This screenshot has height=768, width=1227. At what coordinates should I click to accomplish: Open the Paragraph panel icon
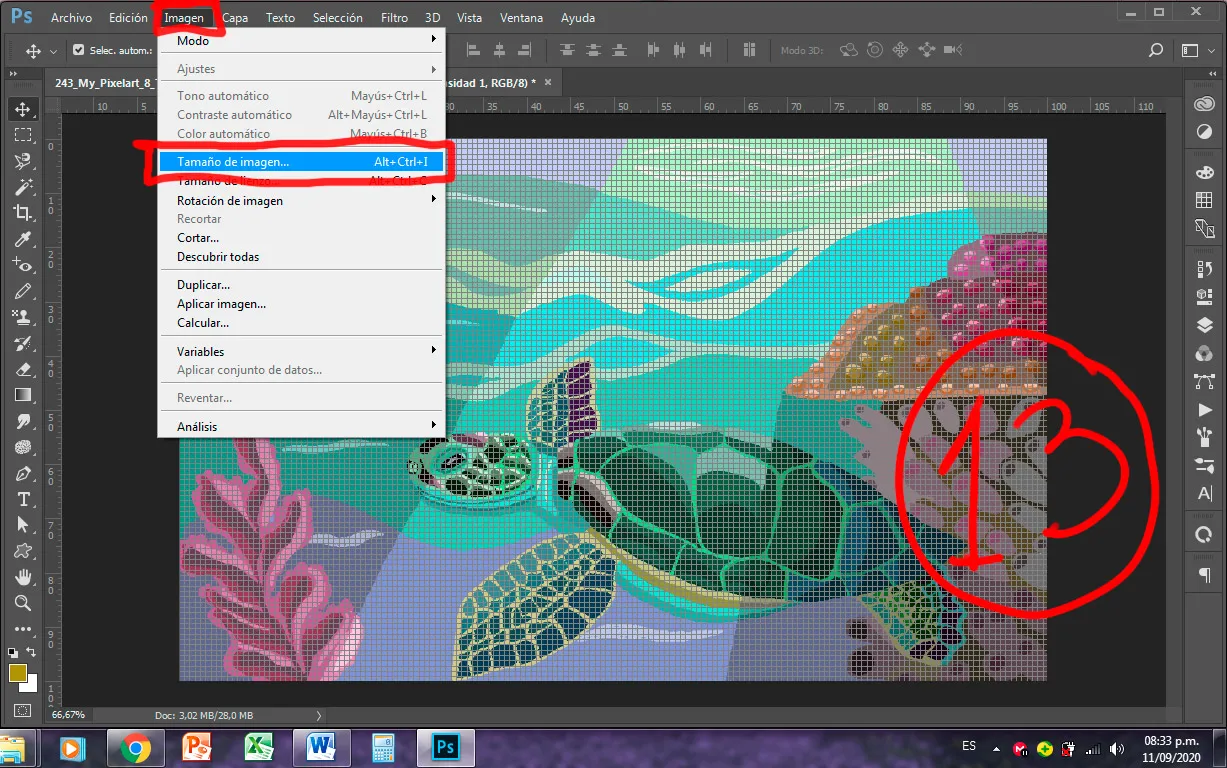coord(1204,575)
